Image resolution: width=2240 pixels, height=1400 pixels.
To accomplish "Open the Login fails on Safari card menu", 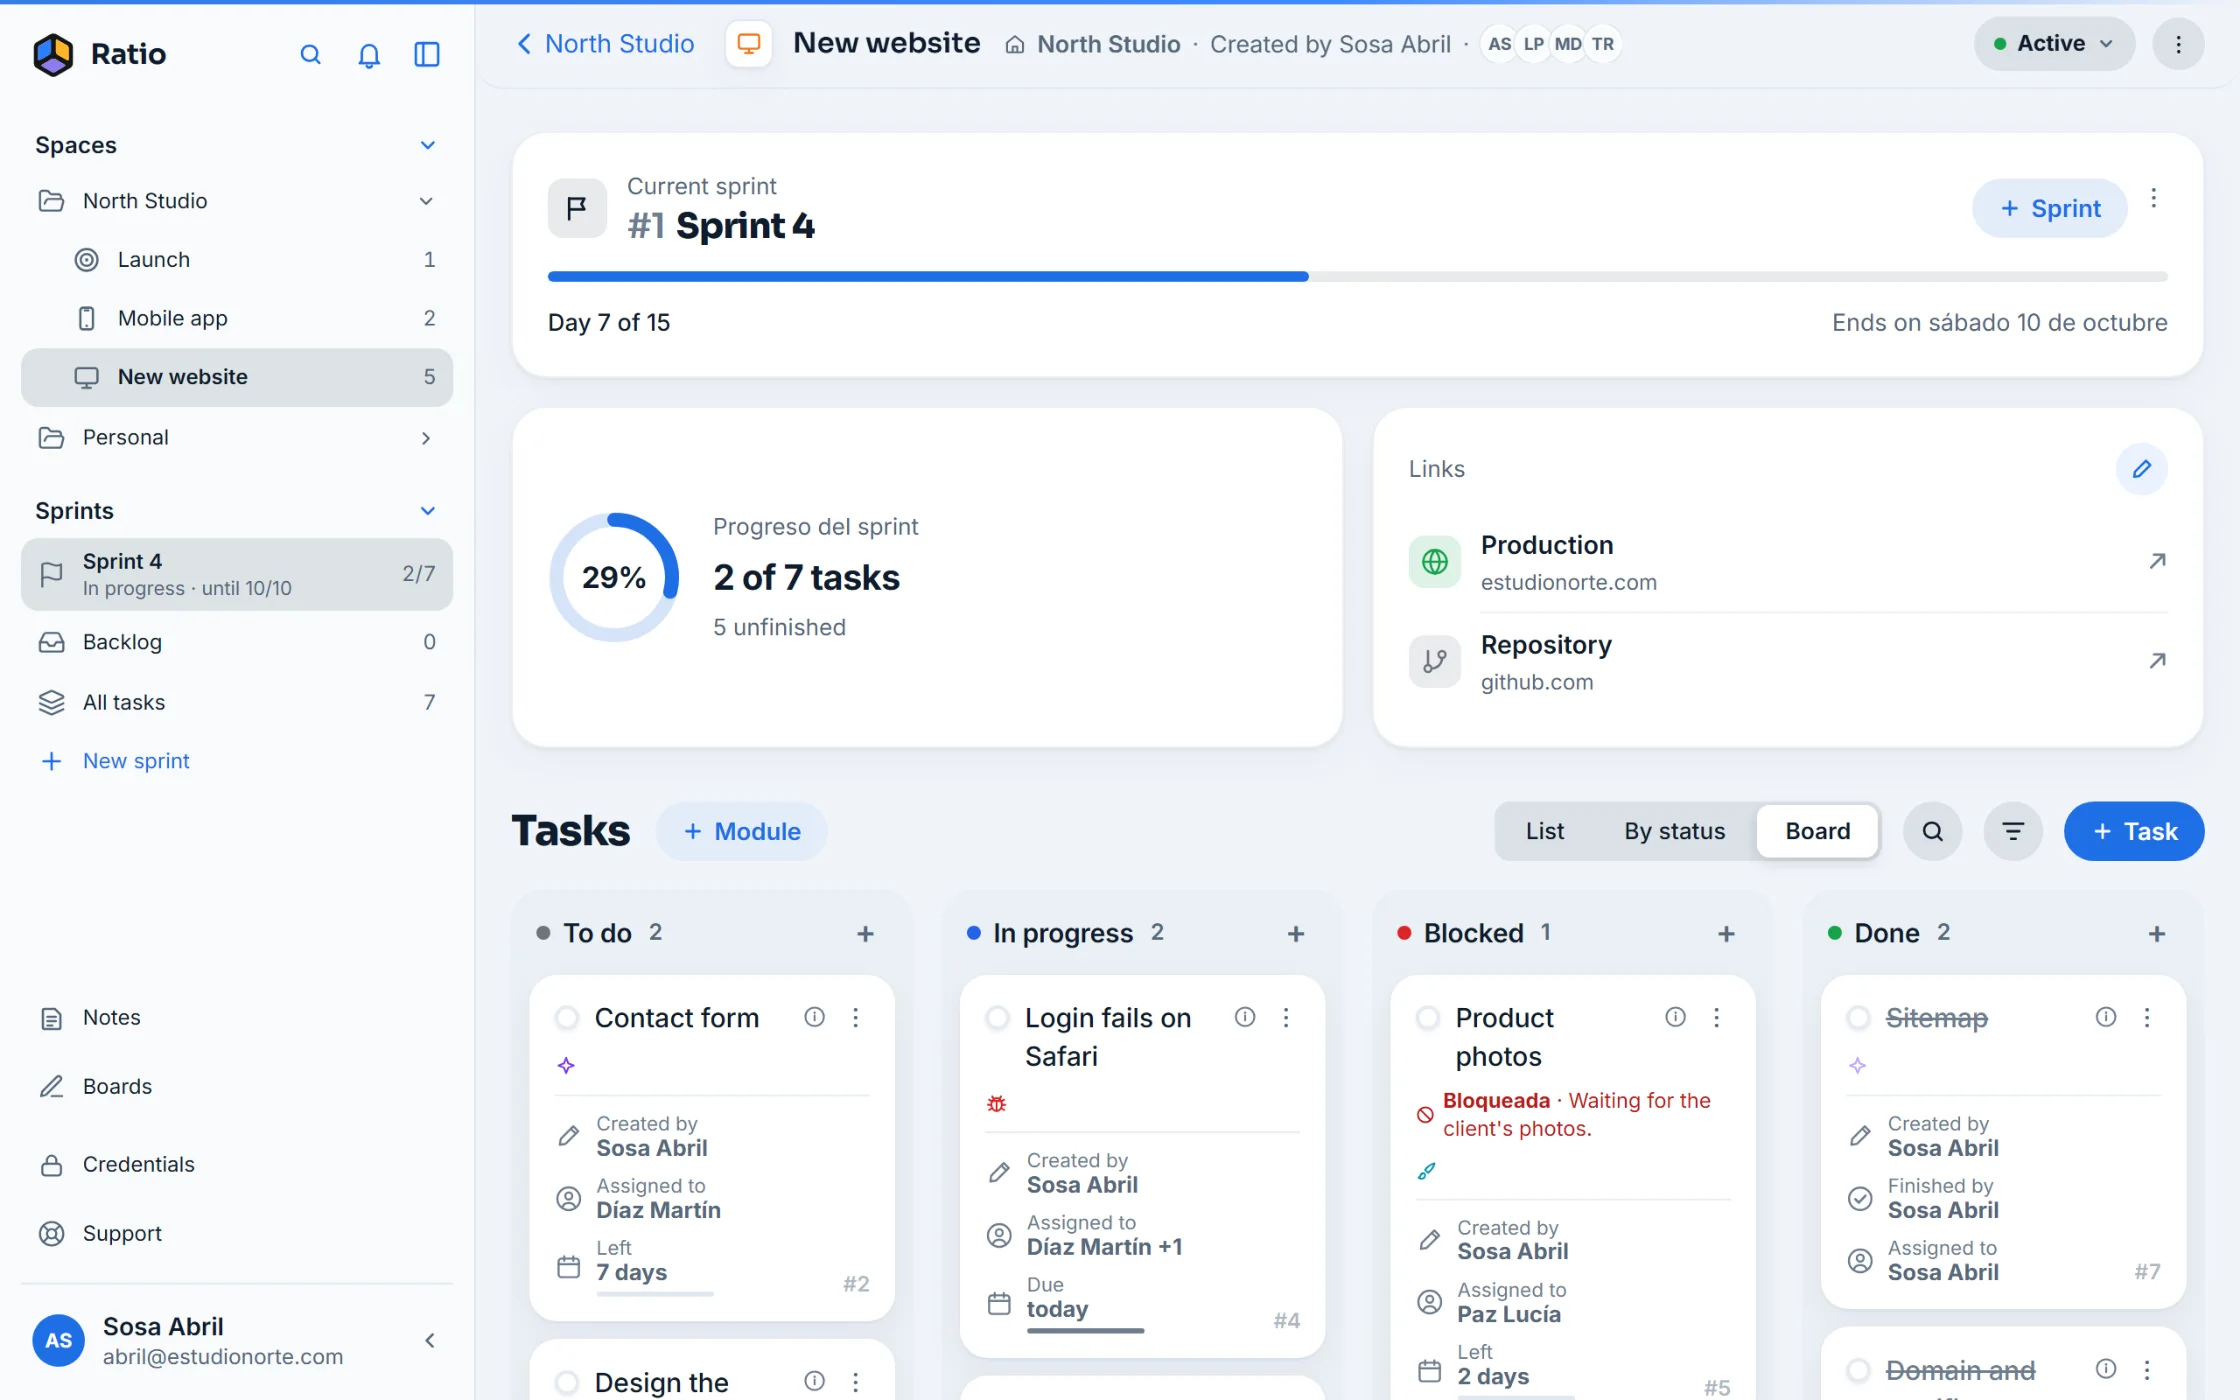I will click(1286, 1017).
